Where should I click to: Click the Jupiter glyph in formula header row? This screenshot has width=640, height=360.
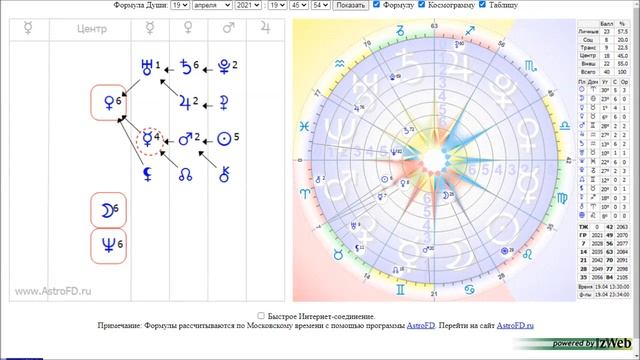click(265, 28)
